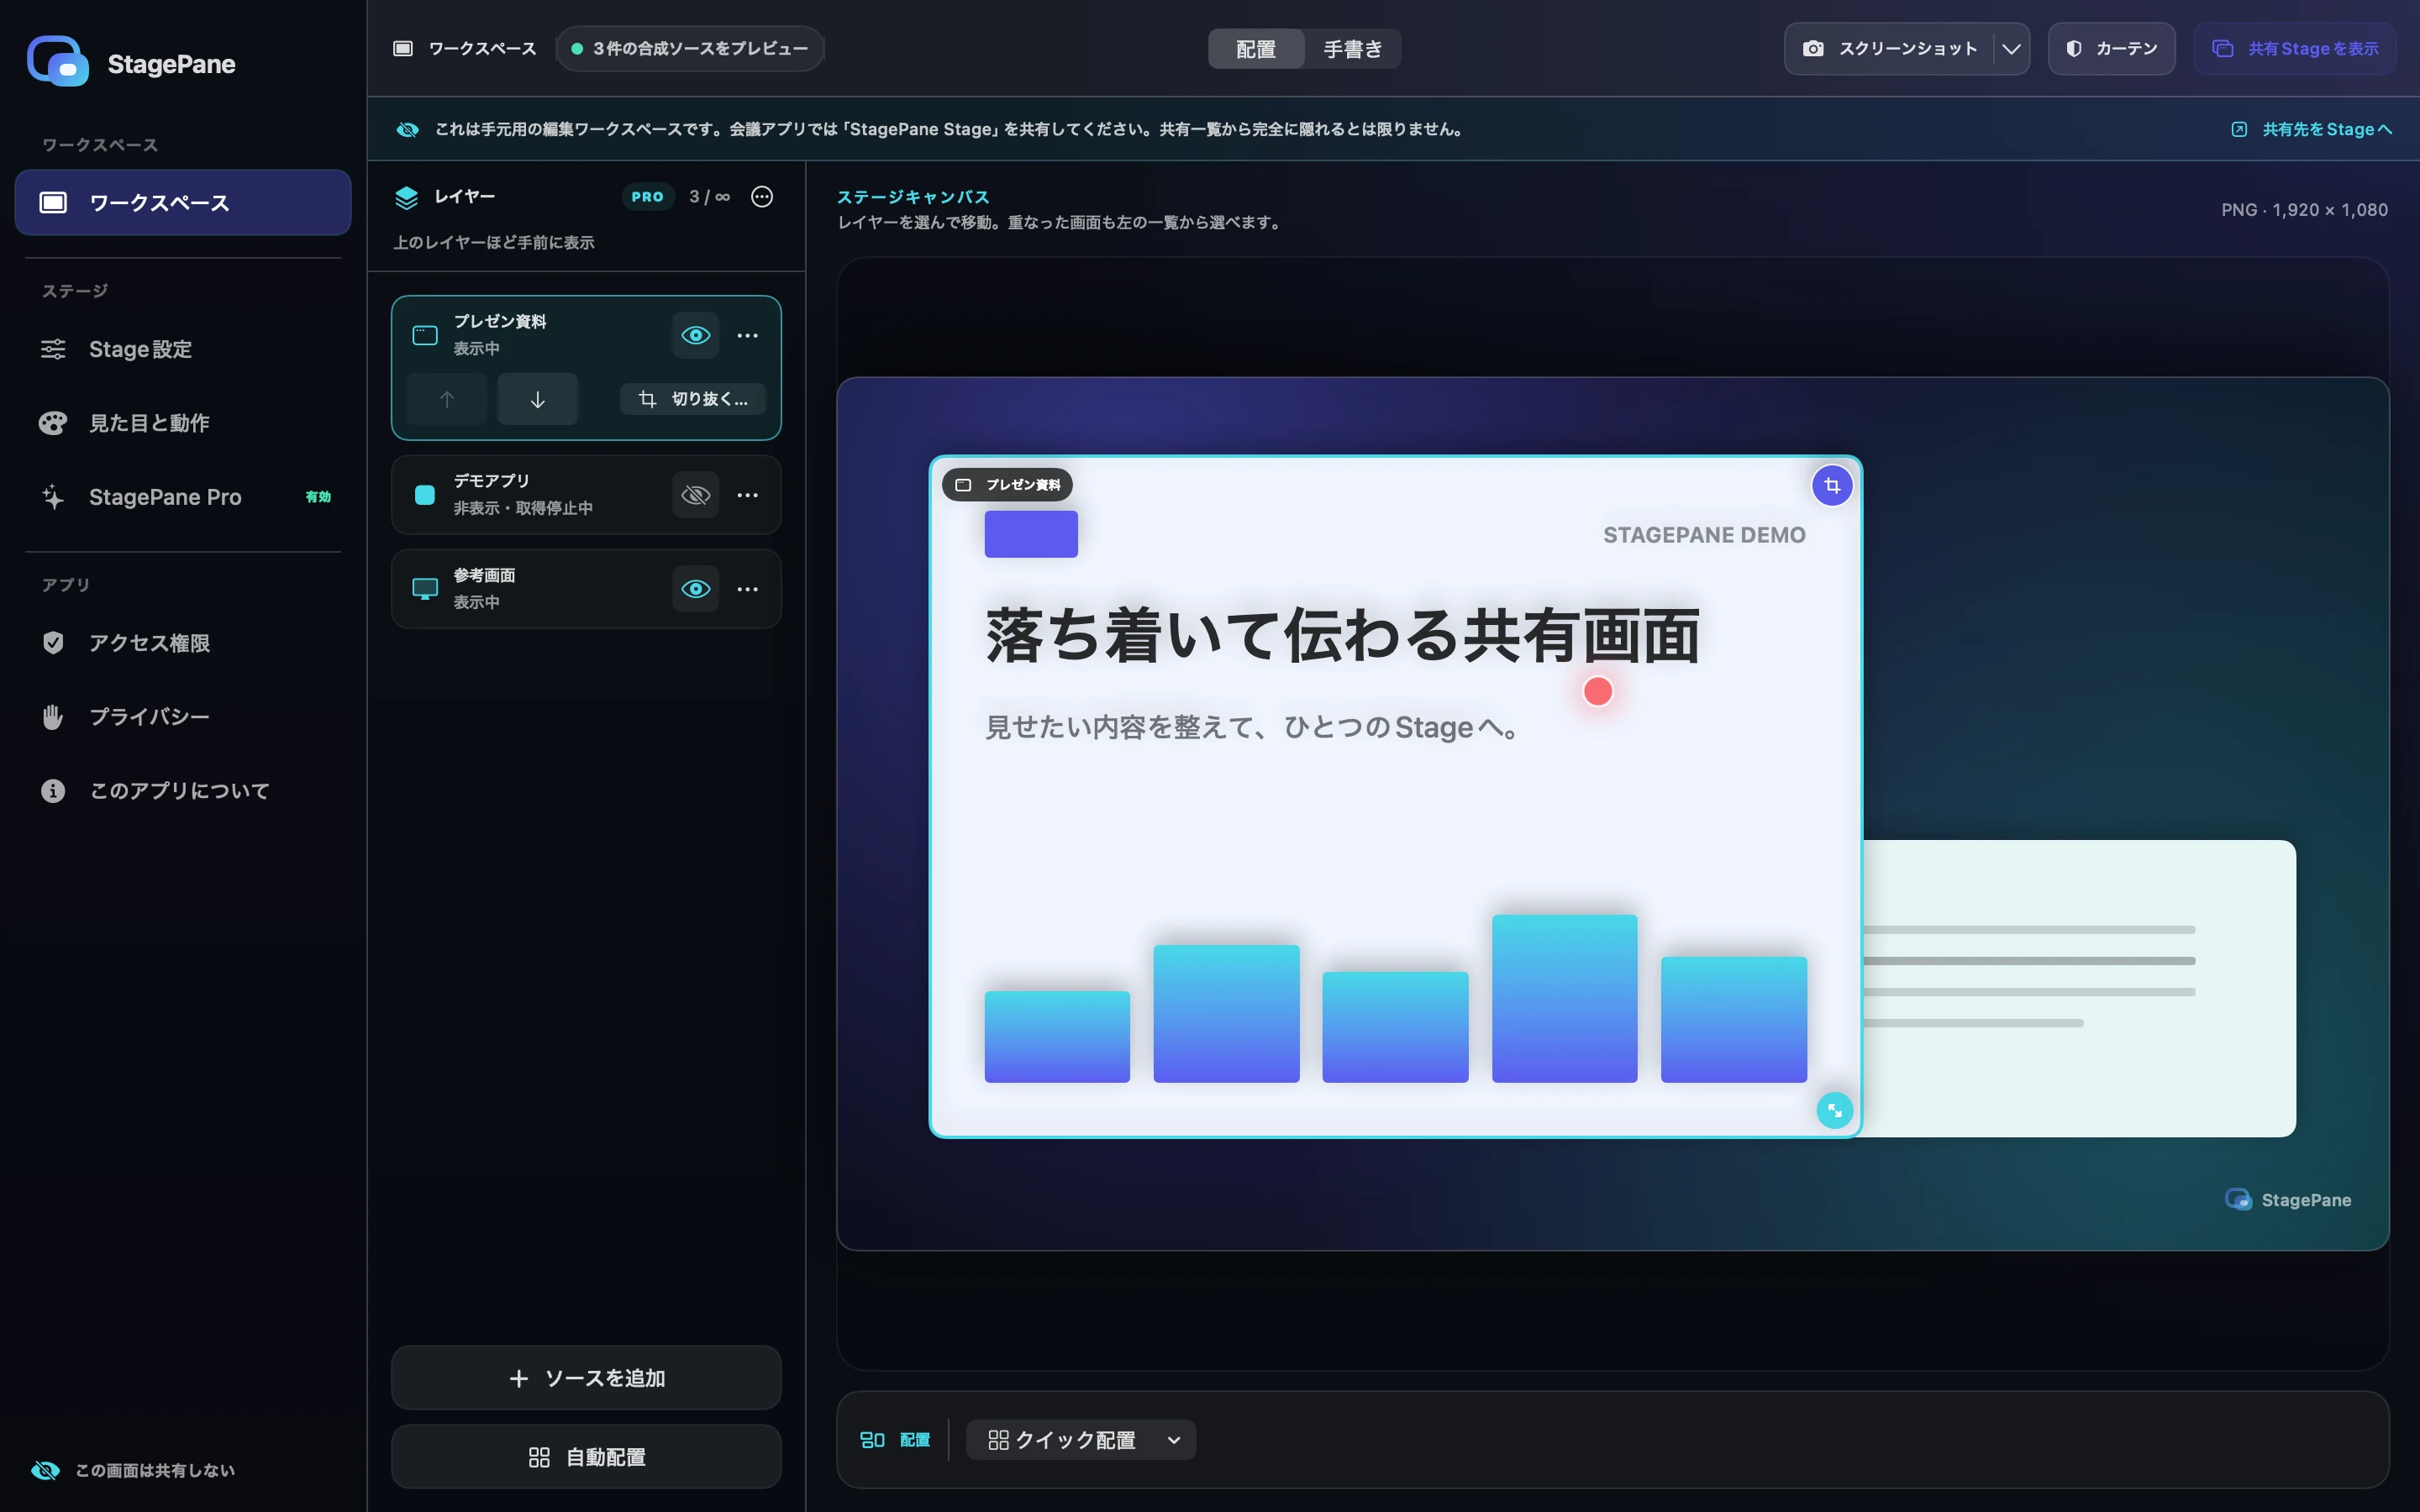Open このアプリについて in sidebar
This screenshot has width=2420, height=1512.
coord(183,791)
